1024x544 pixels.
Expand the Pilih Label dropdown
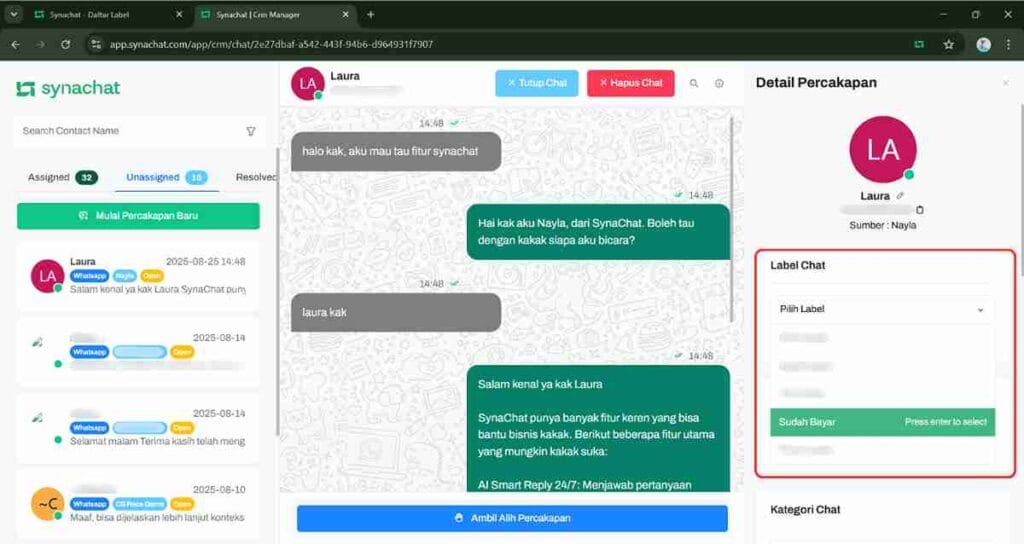coord(882,309)
